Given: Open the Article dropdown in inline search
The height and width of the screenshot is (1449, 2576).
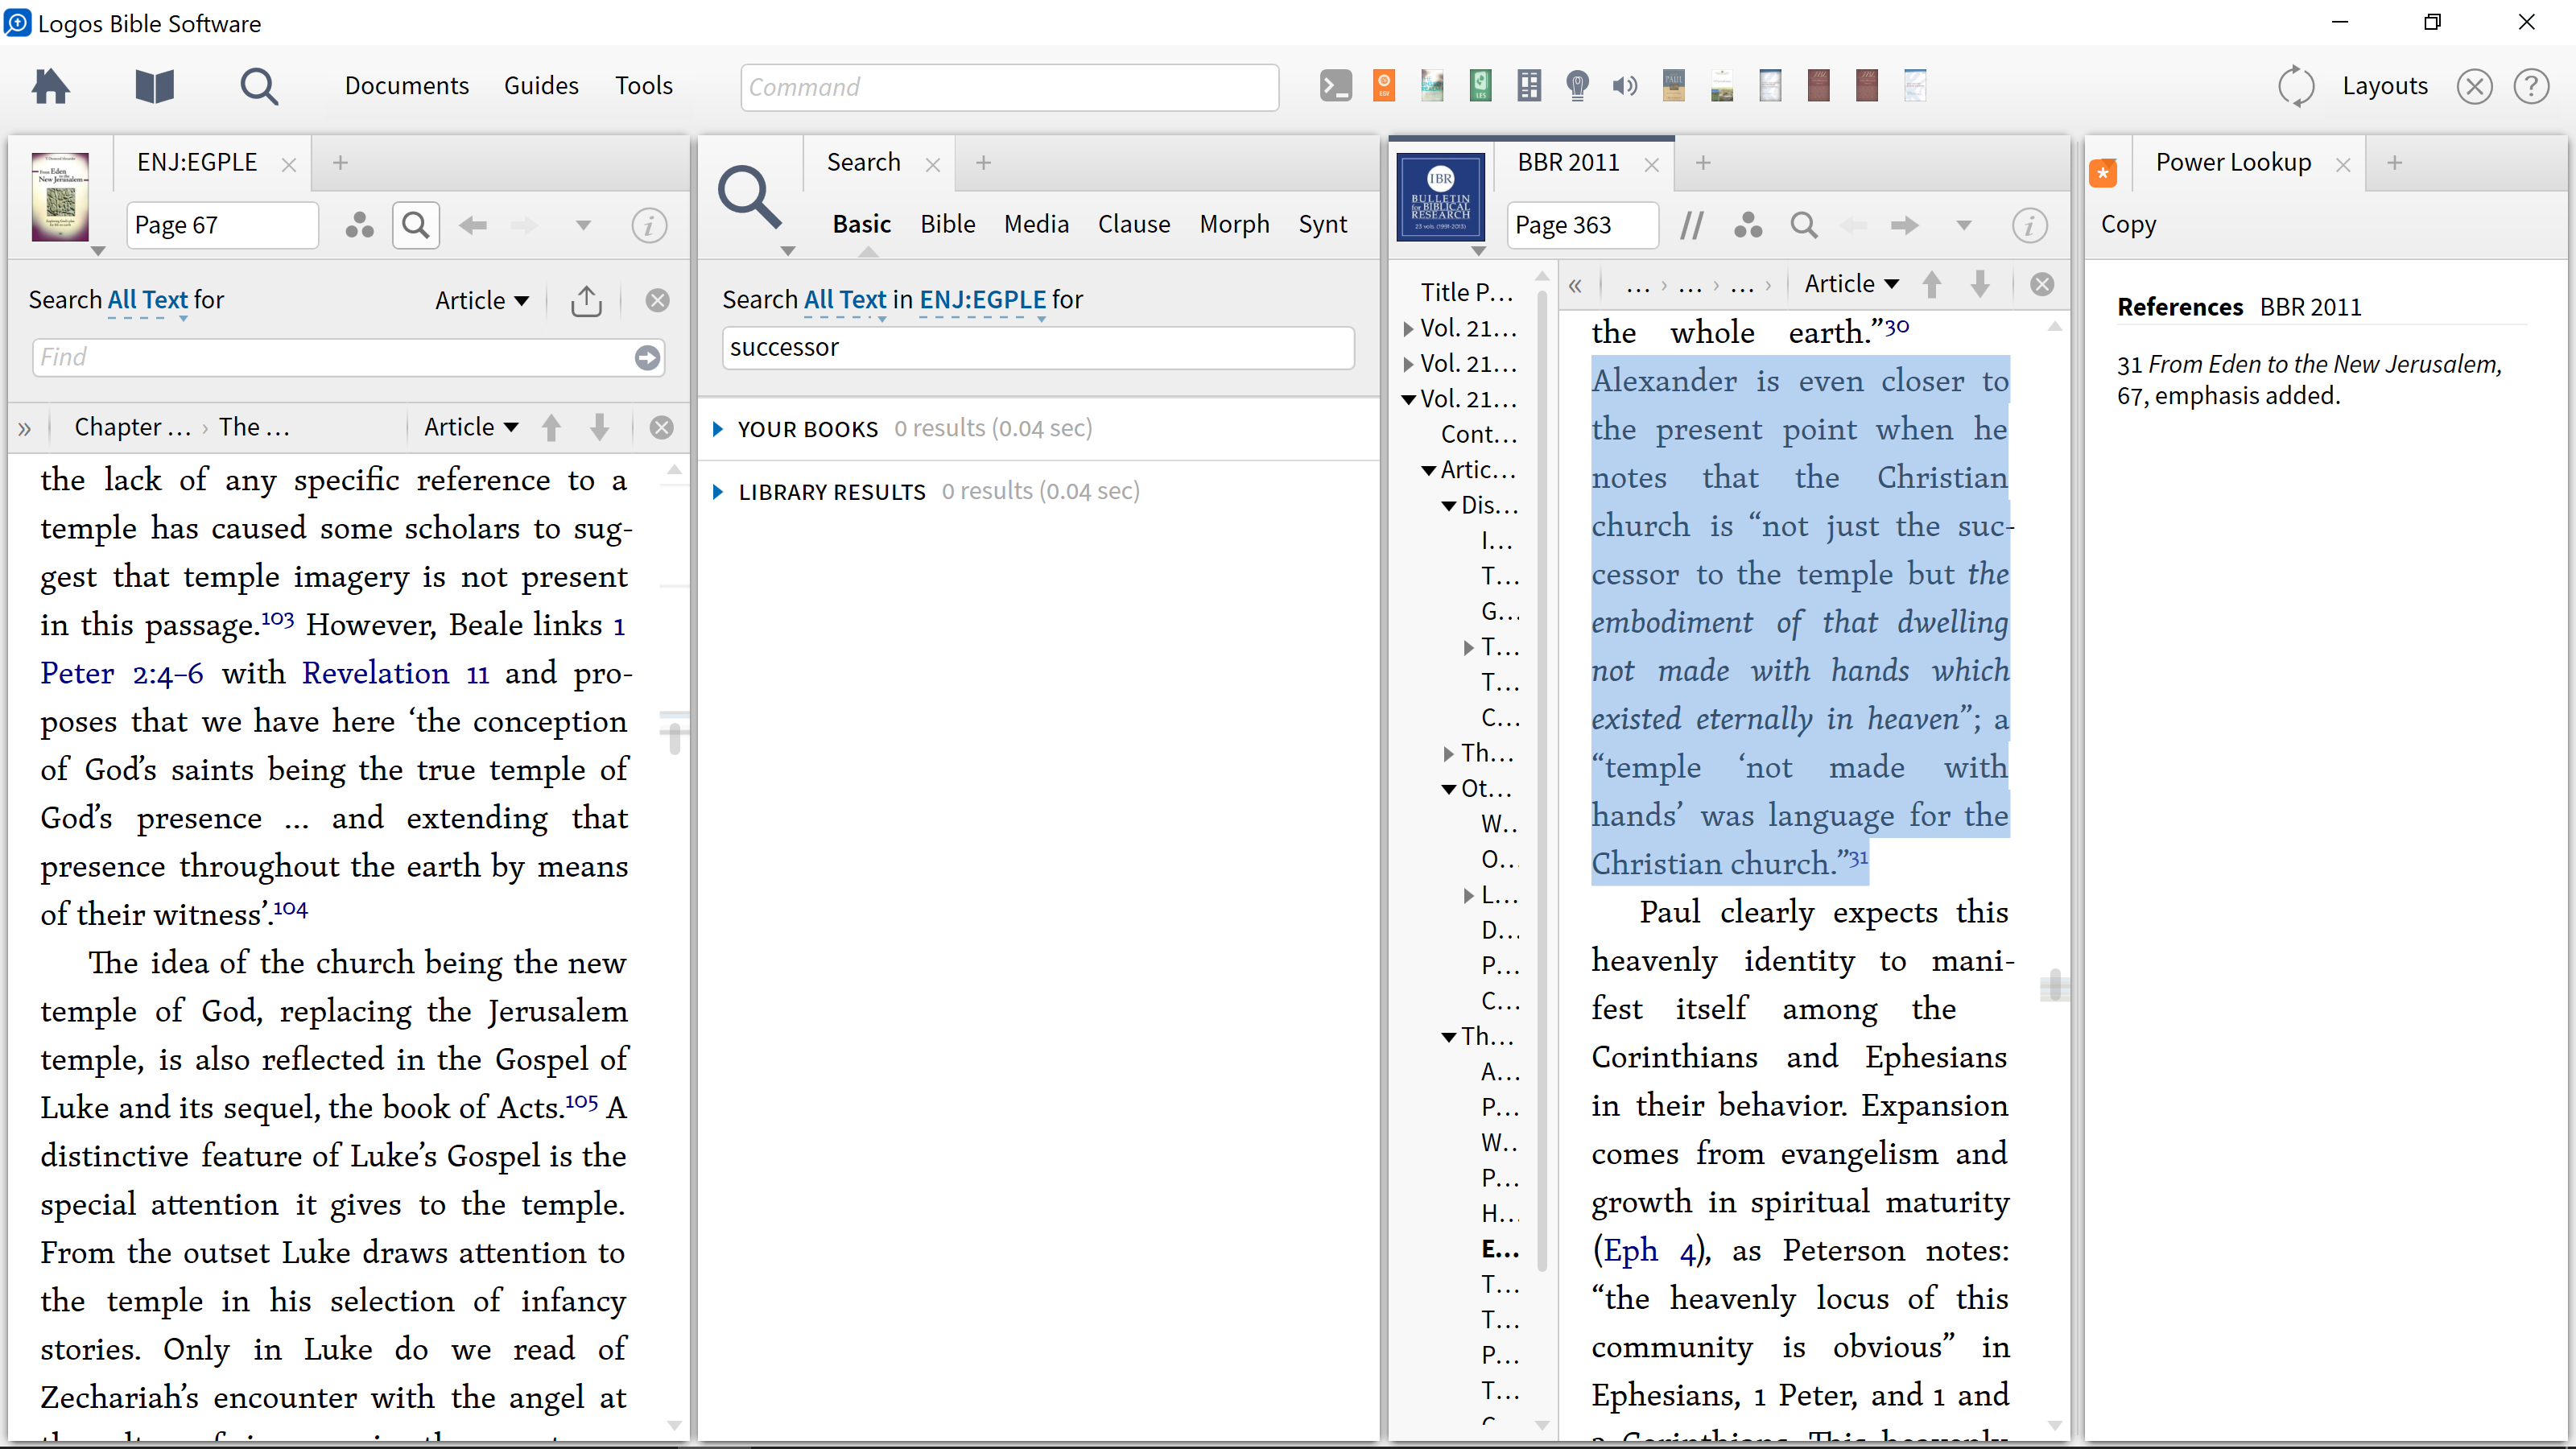Looking at the screenshot, I should (x=481, y=301).
